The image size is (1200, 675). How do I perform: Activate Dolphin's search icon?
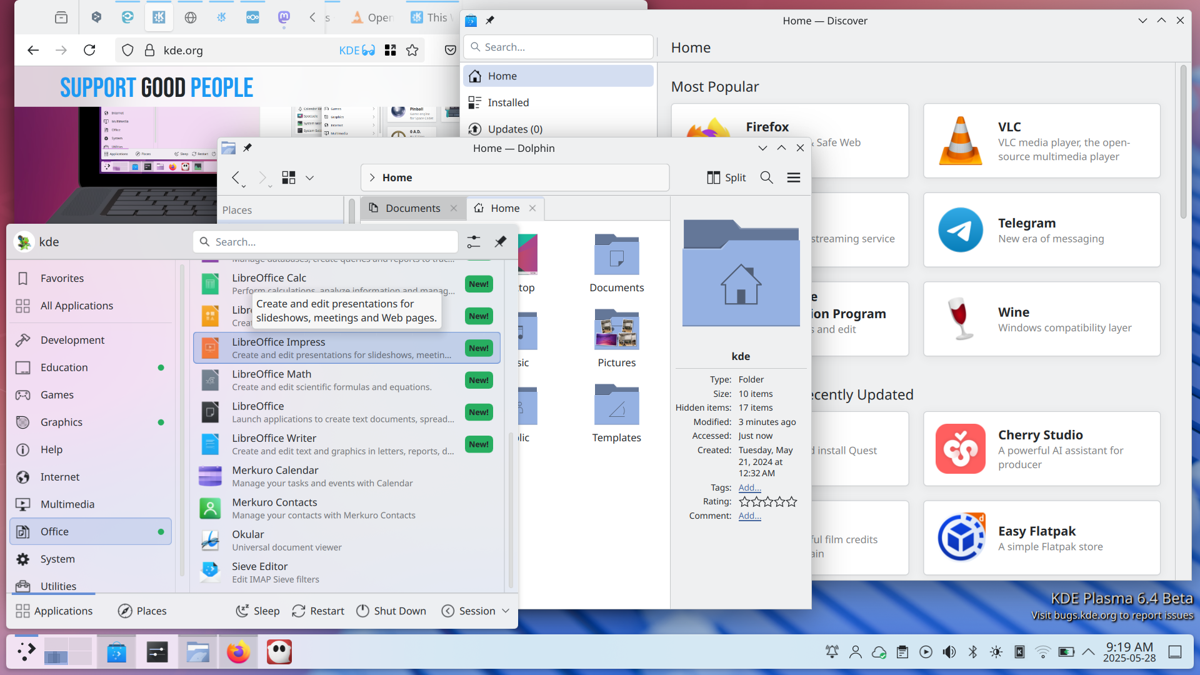(766, 177)
